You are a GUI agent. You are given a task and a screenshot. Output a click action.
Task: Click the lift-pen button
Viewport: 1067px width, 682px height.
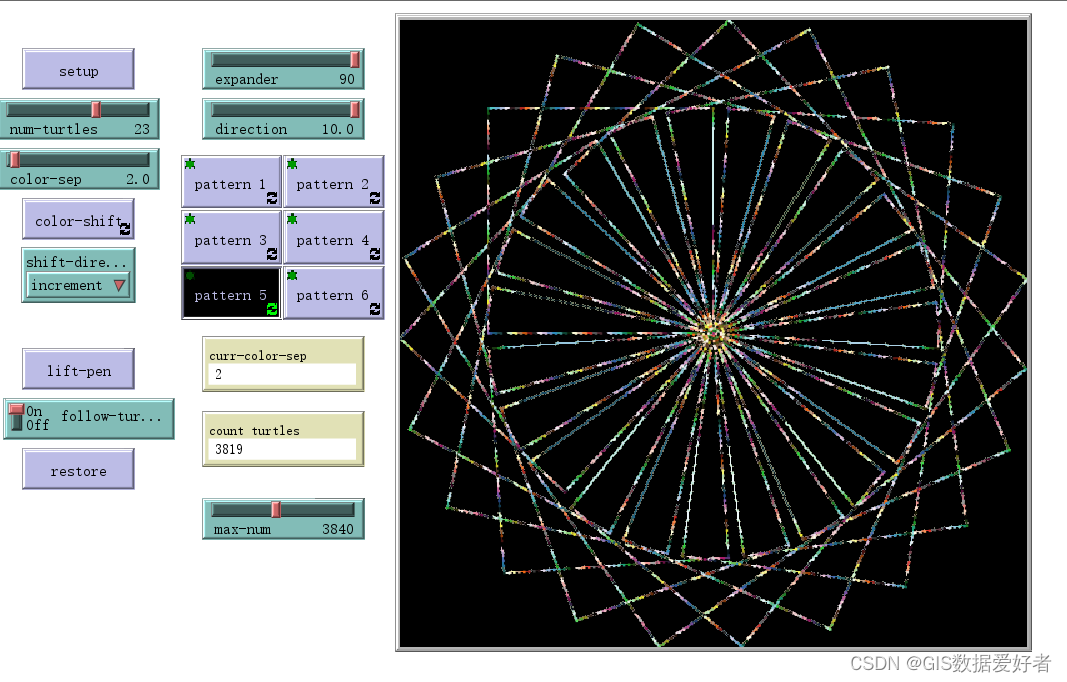click(78, 370)
